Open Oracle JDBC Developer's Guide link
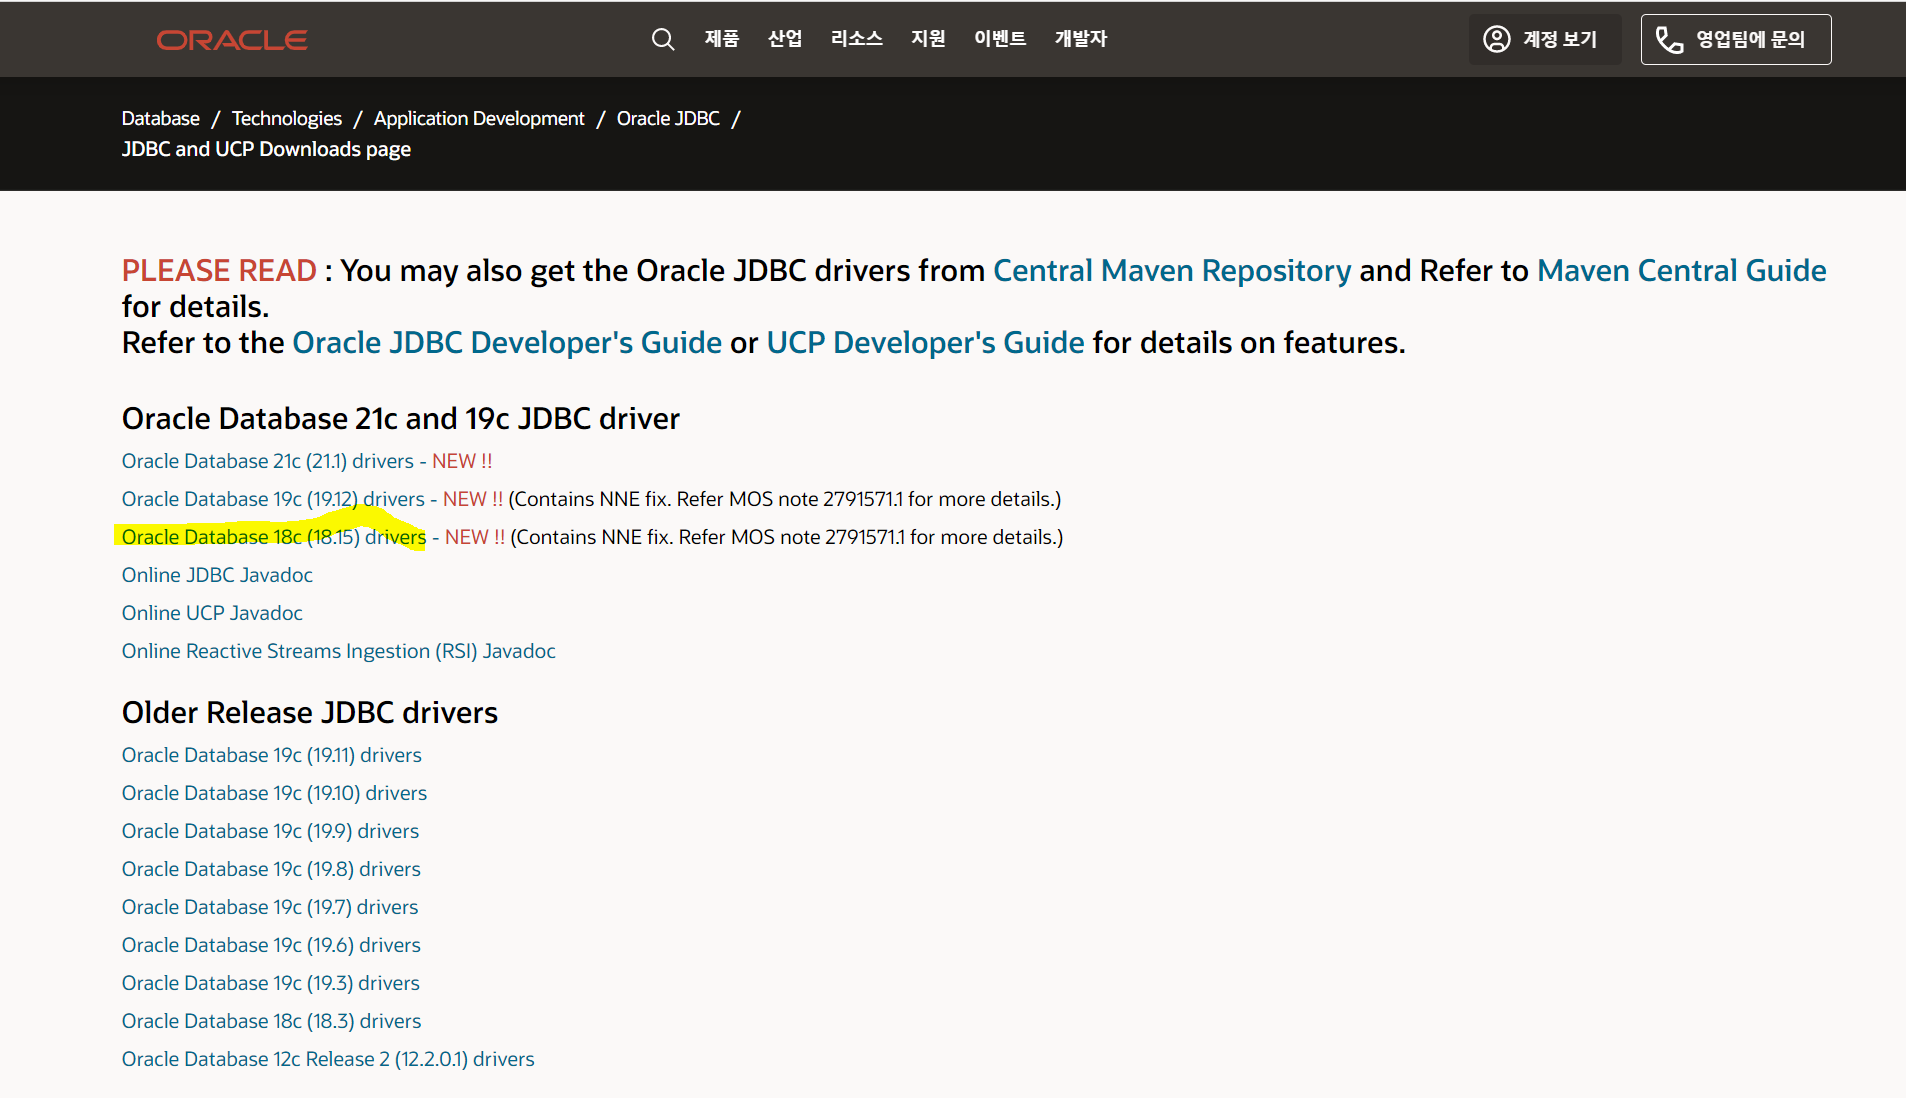Viewport: 1906px width, 1098px height. 507,342
